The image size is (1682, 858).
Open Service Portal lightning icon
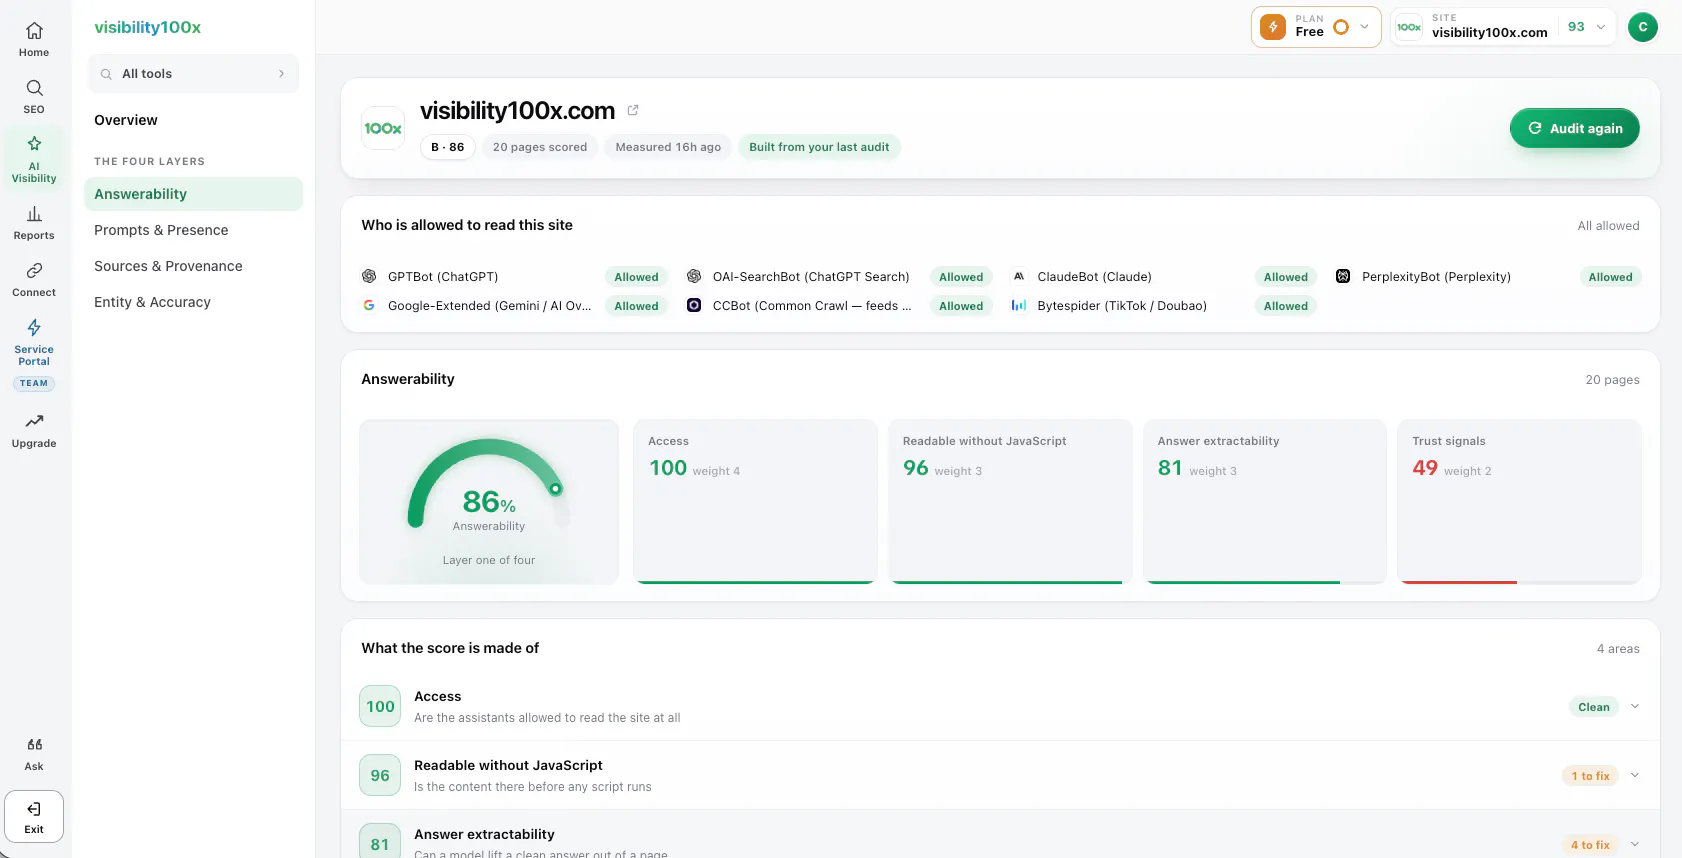point(34,327)
